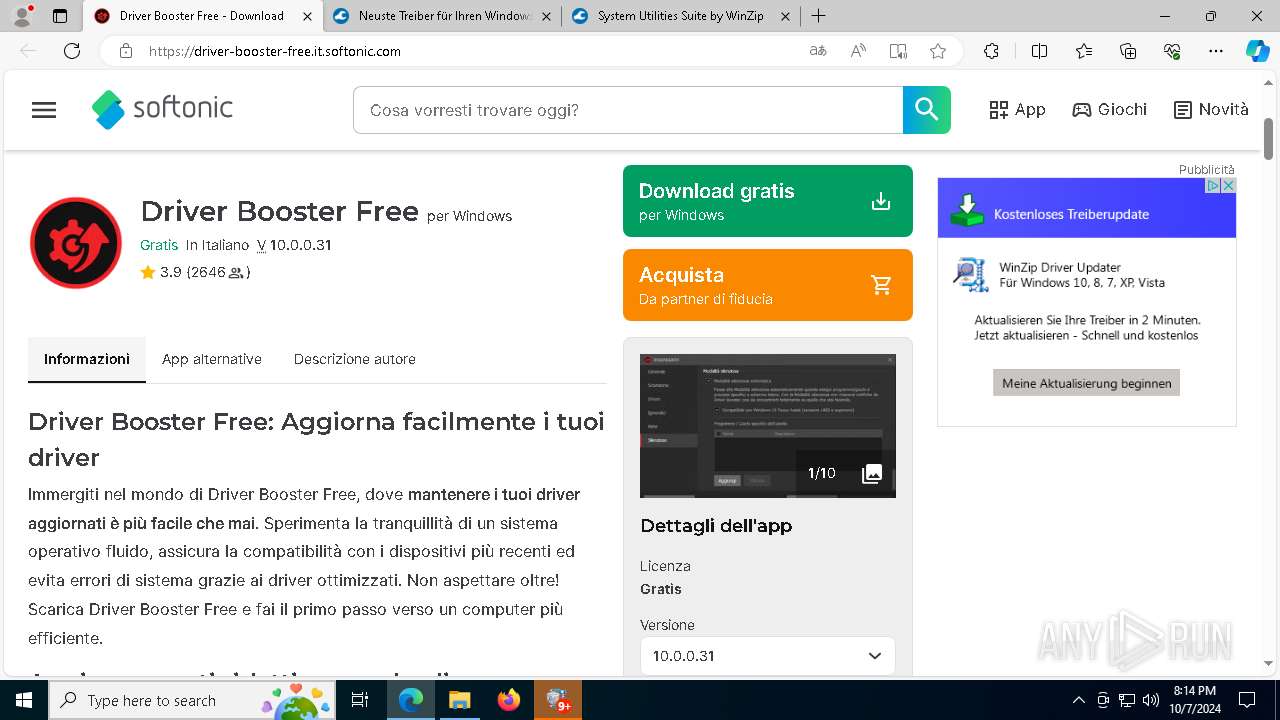Open immersive reader icon
The width and height of the screenshot is (1280, 720).
[x=898, y=51]
